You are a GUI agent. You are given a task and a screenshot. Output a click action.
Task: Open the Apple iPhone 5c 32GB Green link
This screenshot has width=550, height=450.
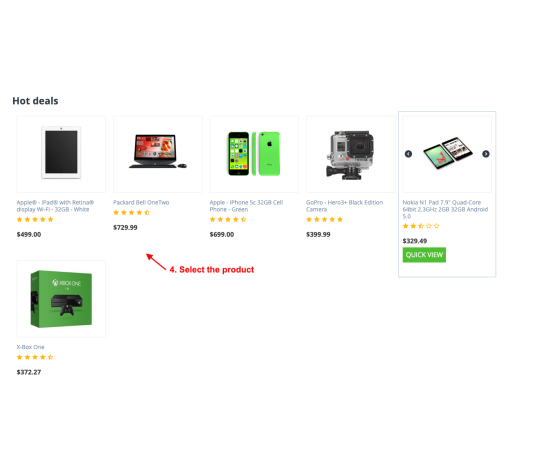point(246,206)
